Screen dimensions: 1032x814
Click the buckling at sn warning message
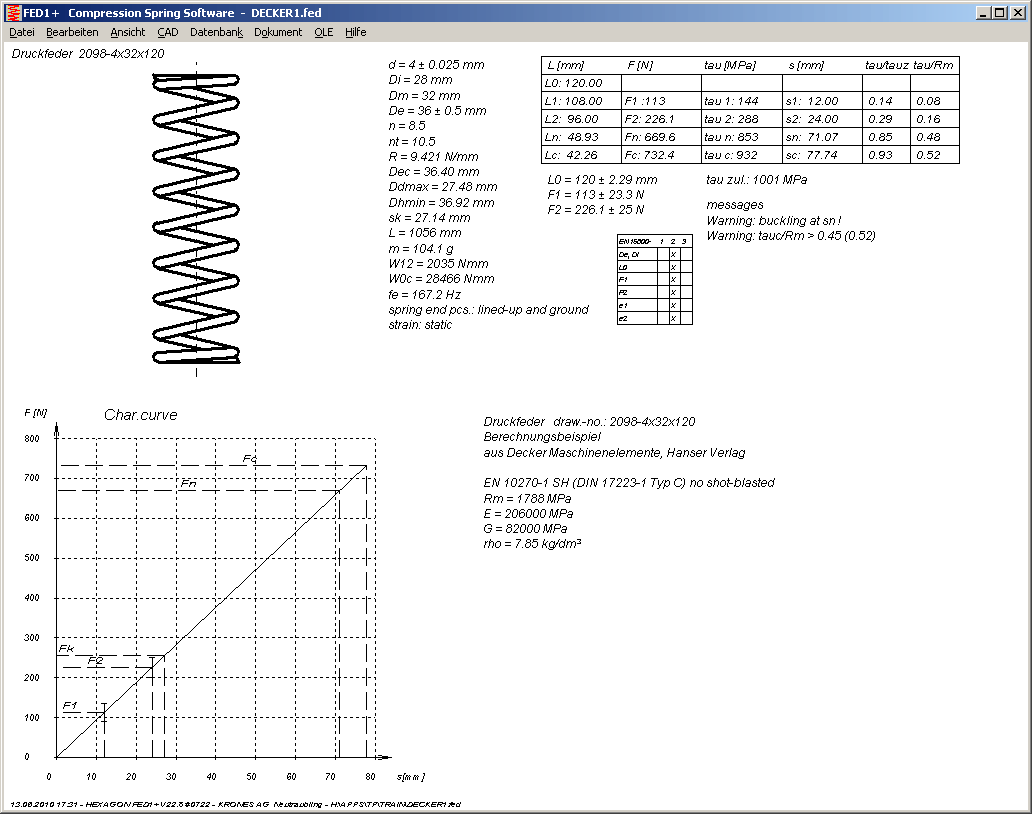(x=773, y=220)
